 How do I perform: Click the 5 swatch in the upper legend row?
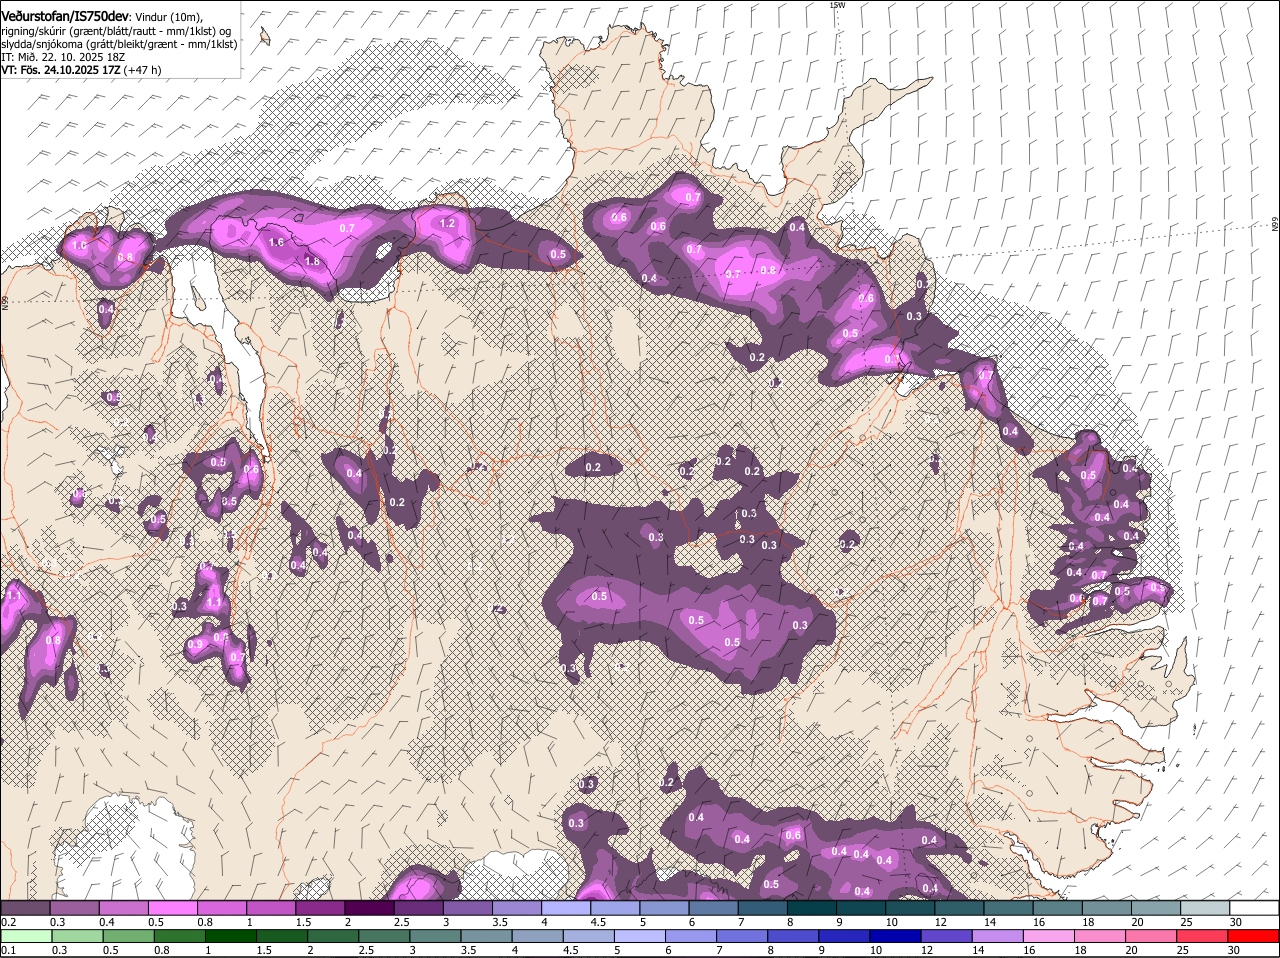pos(664,908)
